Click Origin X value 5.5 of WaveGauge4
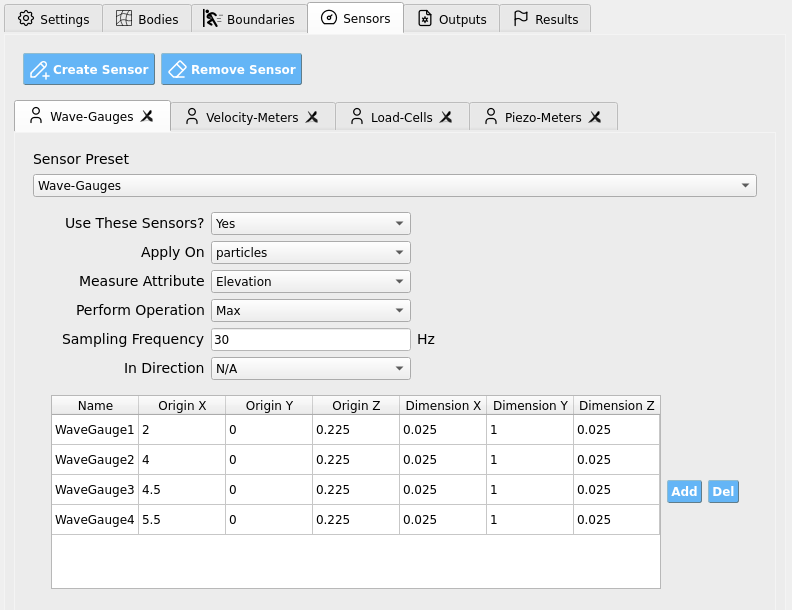Image resolution: width=792 pixels, height=610 pixels. [182, 520]
